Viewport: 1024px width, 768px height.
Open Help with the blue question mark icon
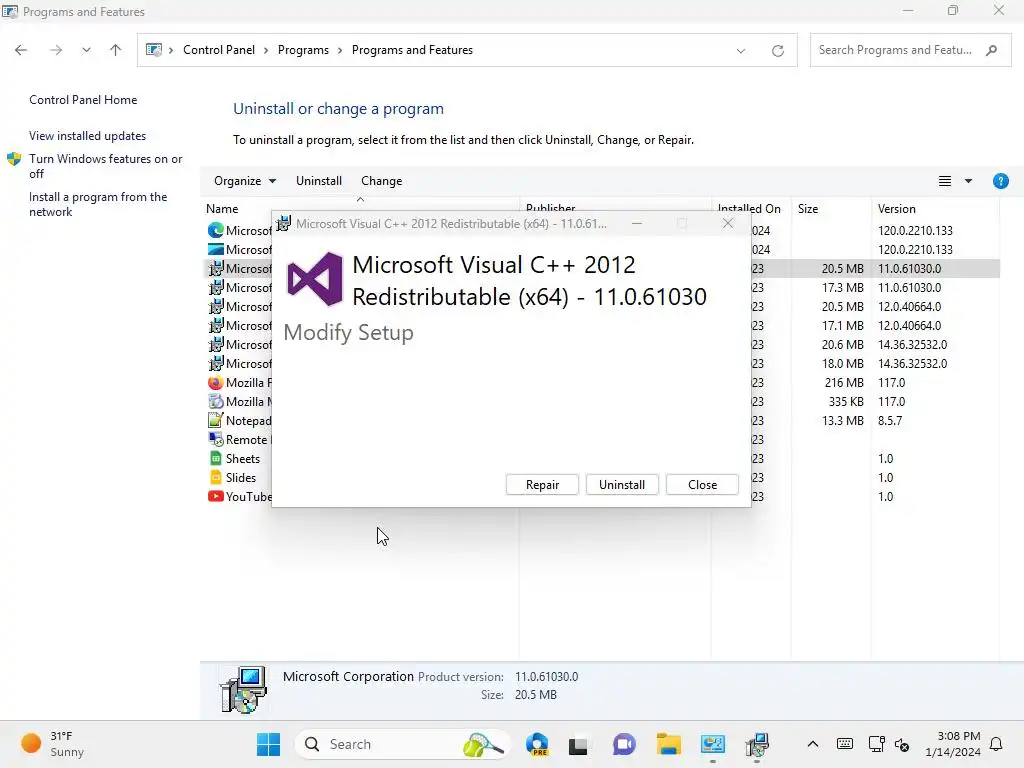[1000, 181]
